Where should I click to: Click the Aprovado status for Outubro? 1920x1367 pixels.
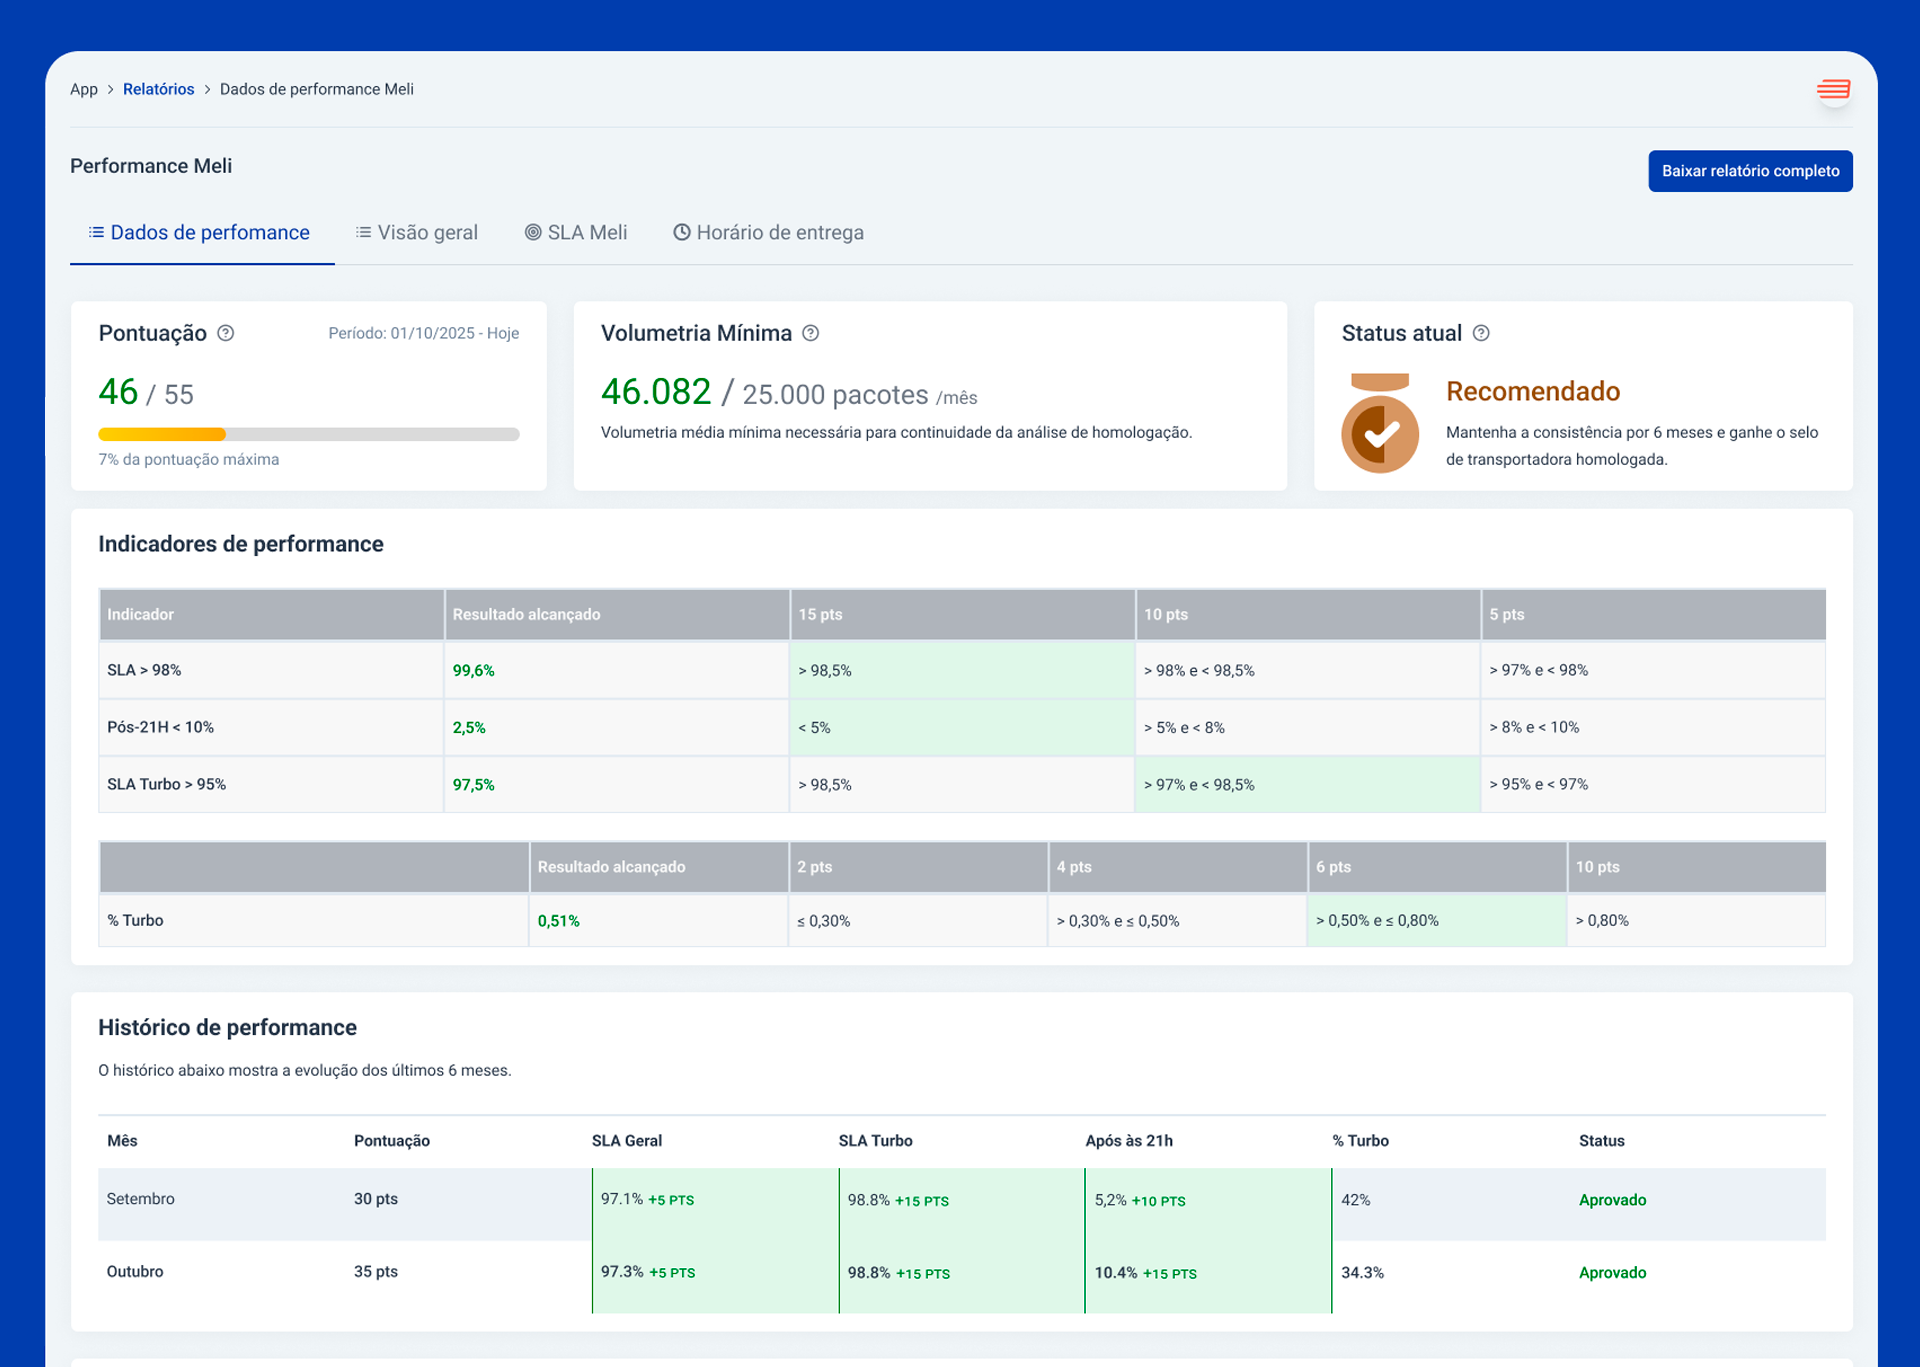[1612, 1272]
